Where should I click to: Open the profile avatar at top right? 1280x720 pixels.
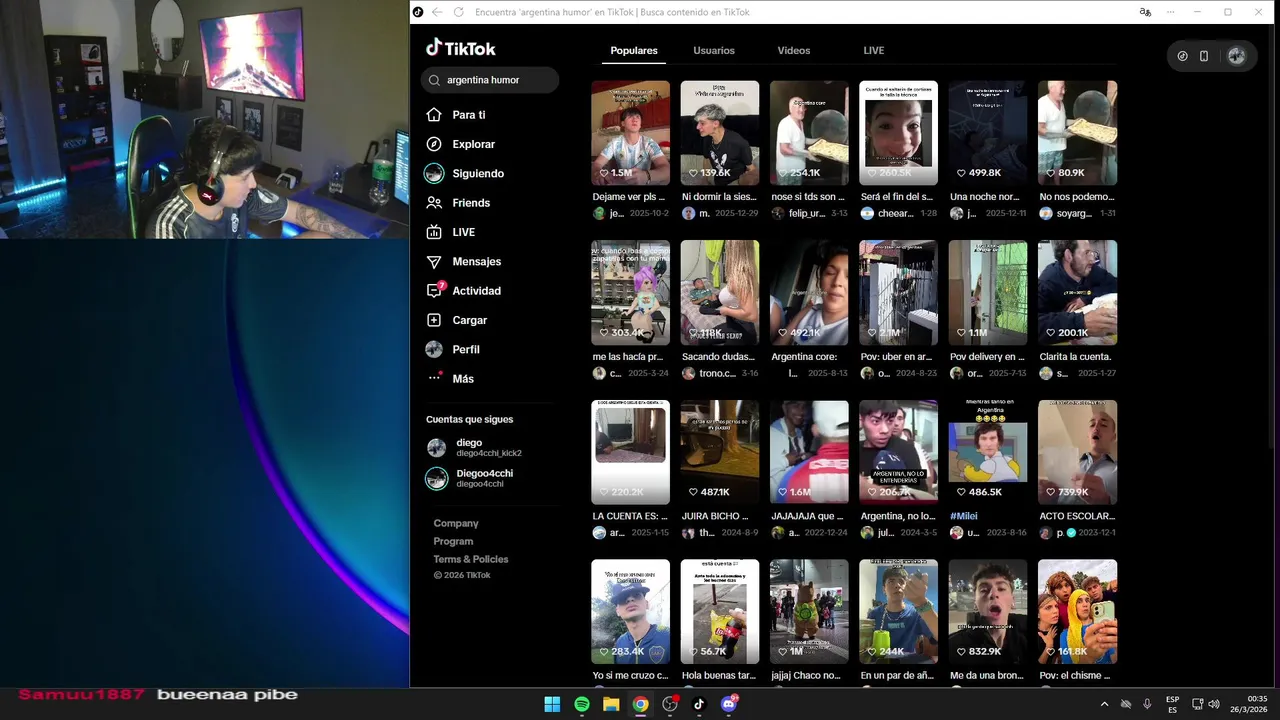click(x=1236, y=56)
